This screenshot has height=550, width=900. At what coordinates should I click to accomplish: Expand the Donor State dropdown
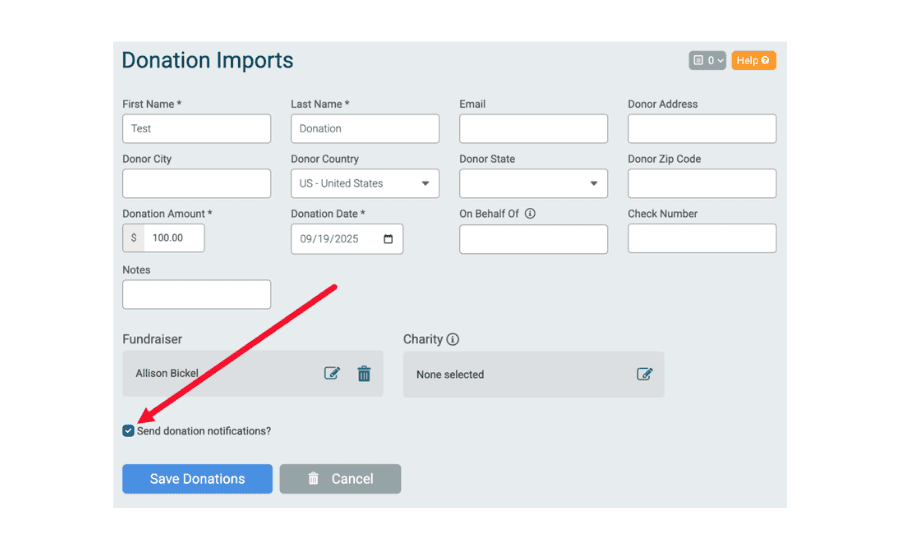(533, 184)
